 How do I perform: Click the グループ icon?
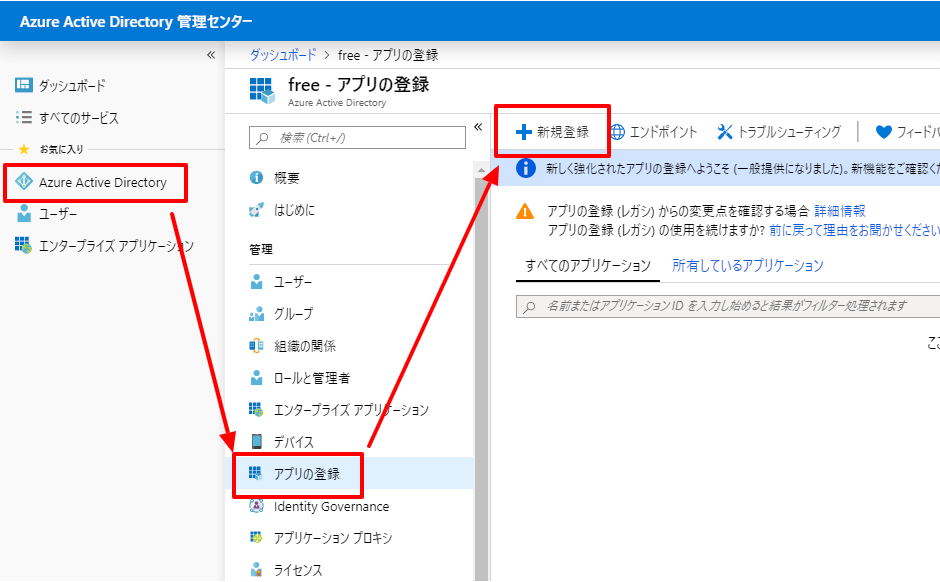pos(257,313)
